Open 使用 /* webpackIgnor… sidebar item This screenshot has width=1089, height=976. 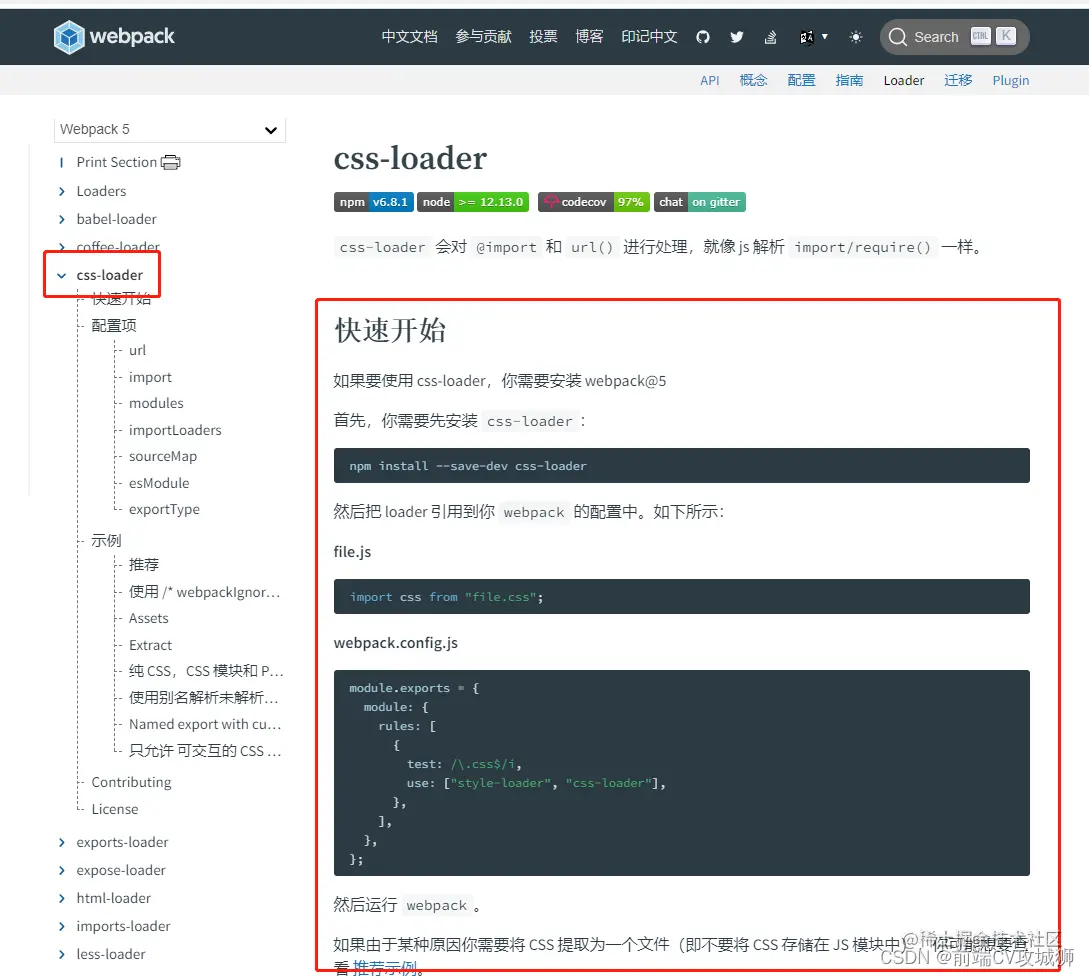204,592
